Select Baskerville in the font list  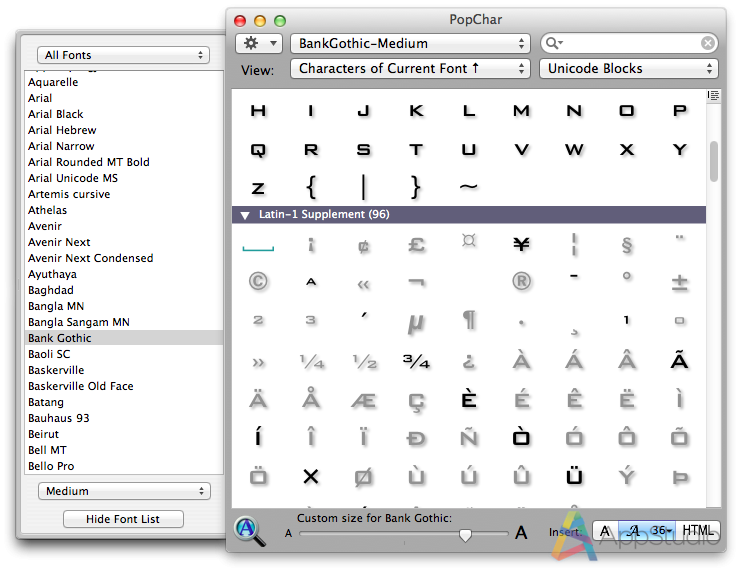tap(56, 370)
